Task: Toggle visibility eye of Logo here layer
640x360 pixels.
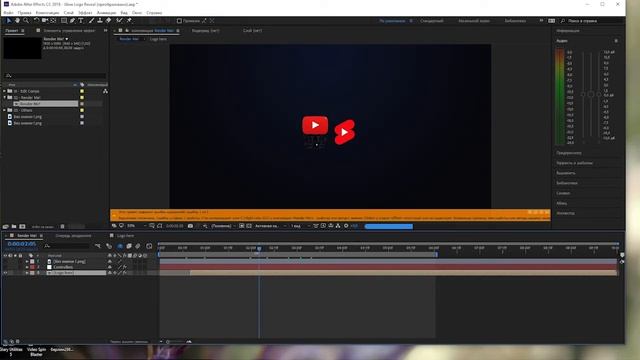Action: click(5, 273)
